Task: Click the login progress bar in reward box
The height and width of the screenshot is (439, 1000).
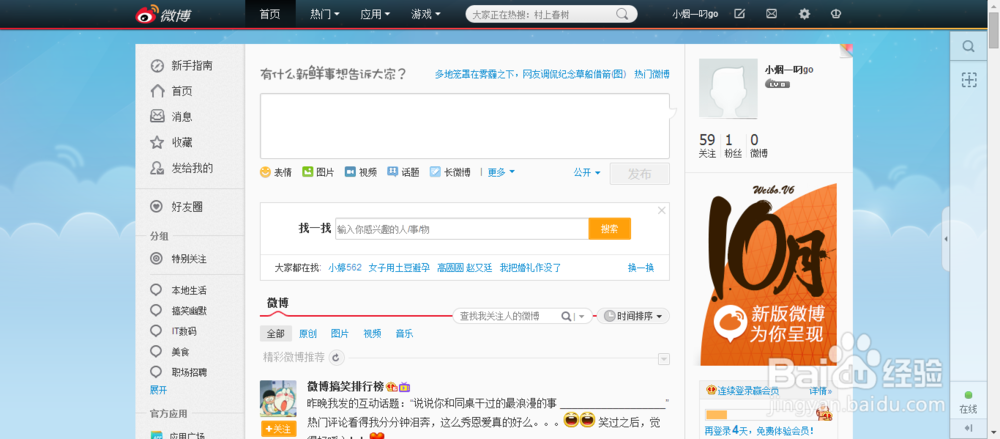Action: (x=761, y=415)
